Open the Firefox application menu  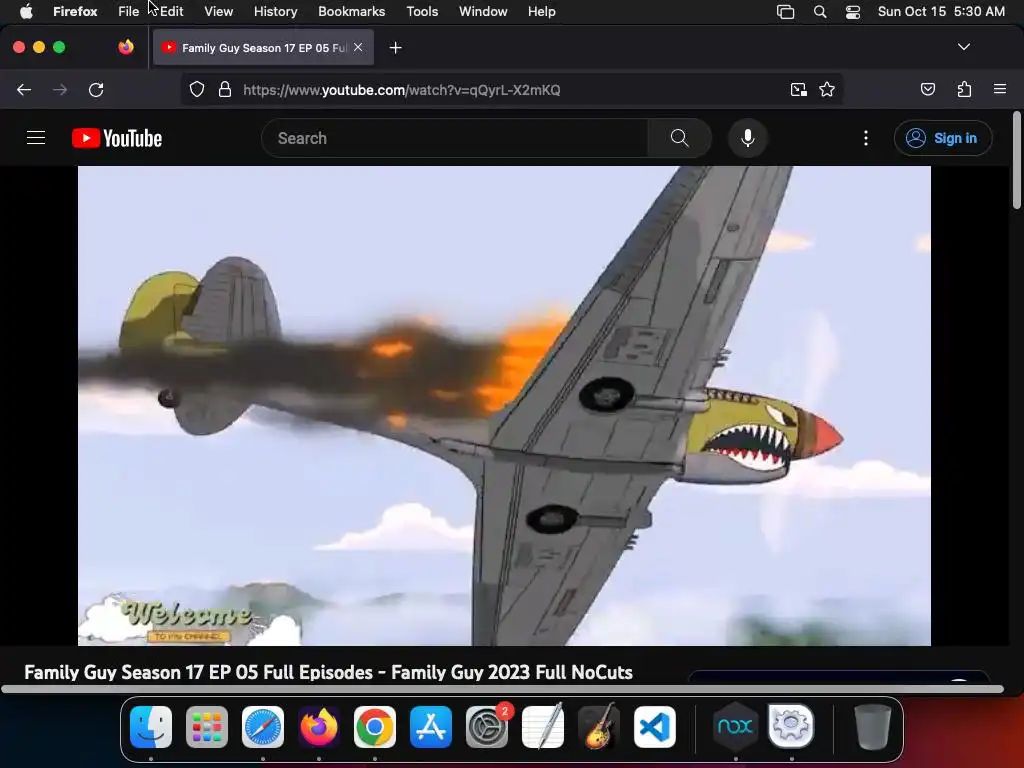tap(75, 11)
